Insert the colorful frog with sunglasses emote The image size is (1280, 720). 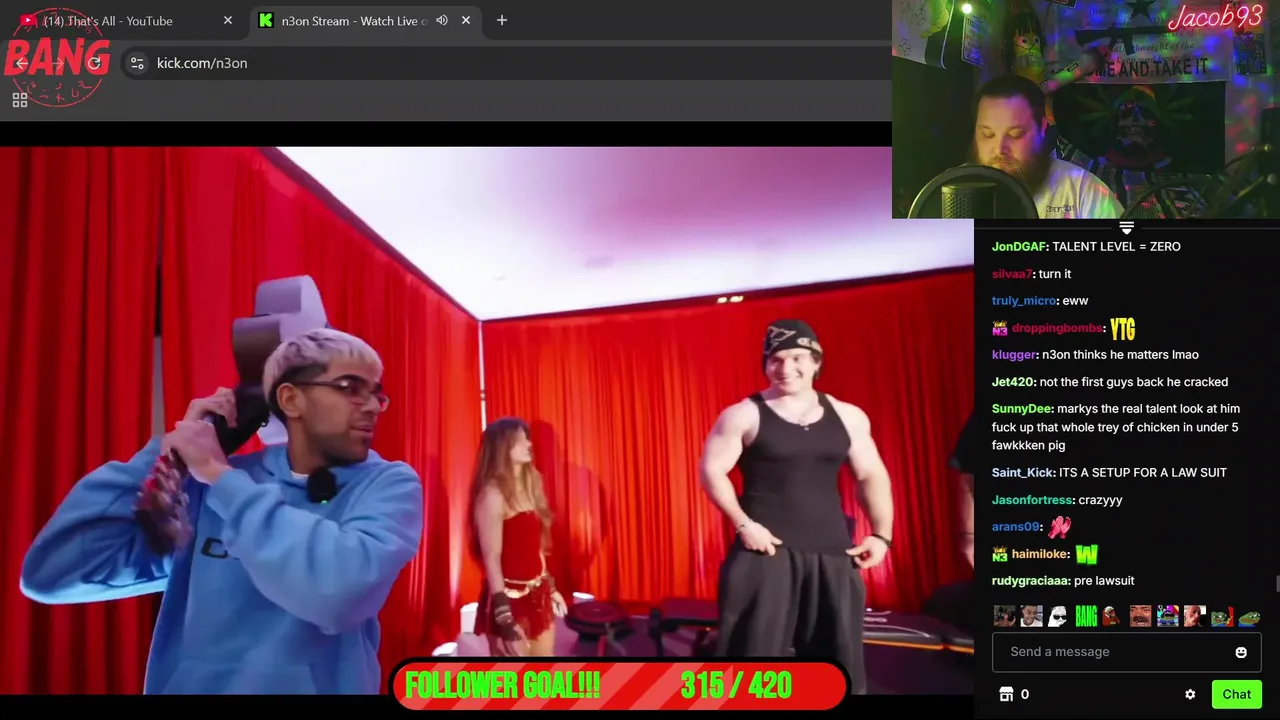[x=1167, y=616]
